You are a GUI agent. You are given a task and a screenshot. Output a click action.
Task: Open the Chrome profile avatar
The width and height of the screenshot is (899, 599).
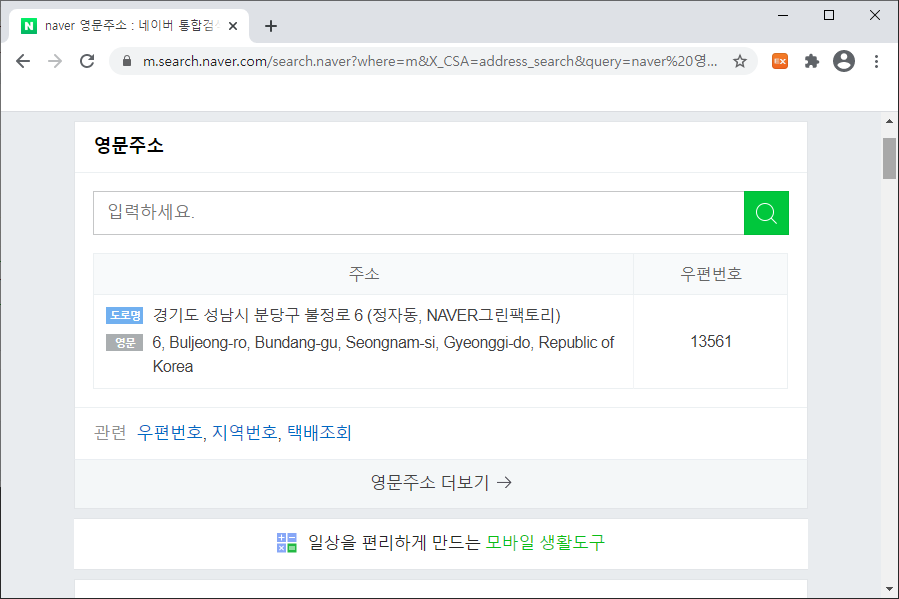844,61
